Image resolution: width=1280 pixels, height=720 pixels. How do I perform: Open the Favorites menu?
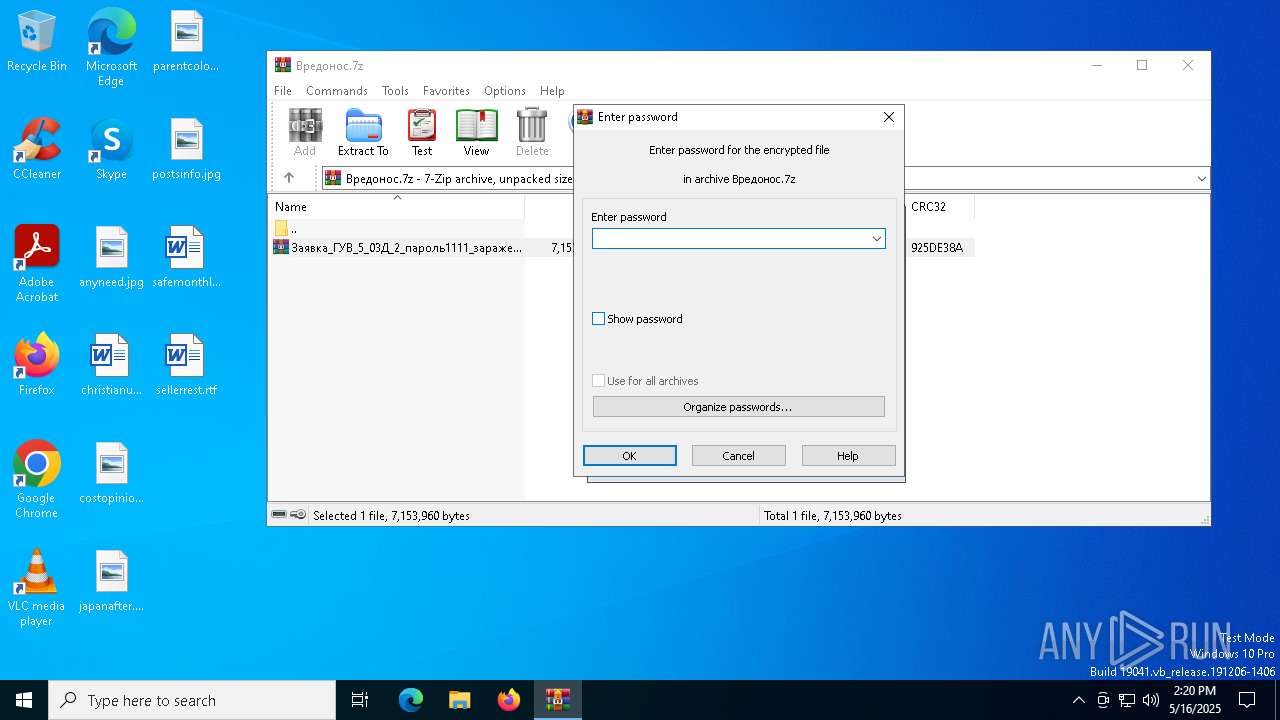coord(446,91)
